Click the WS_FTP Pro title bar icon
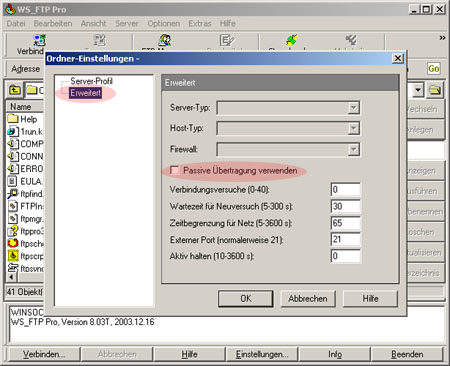This screenshot has width=450, height=366. (x=10, y=9)
